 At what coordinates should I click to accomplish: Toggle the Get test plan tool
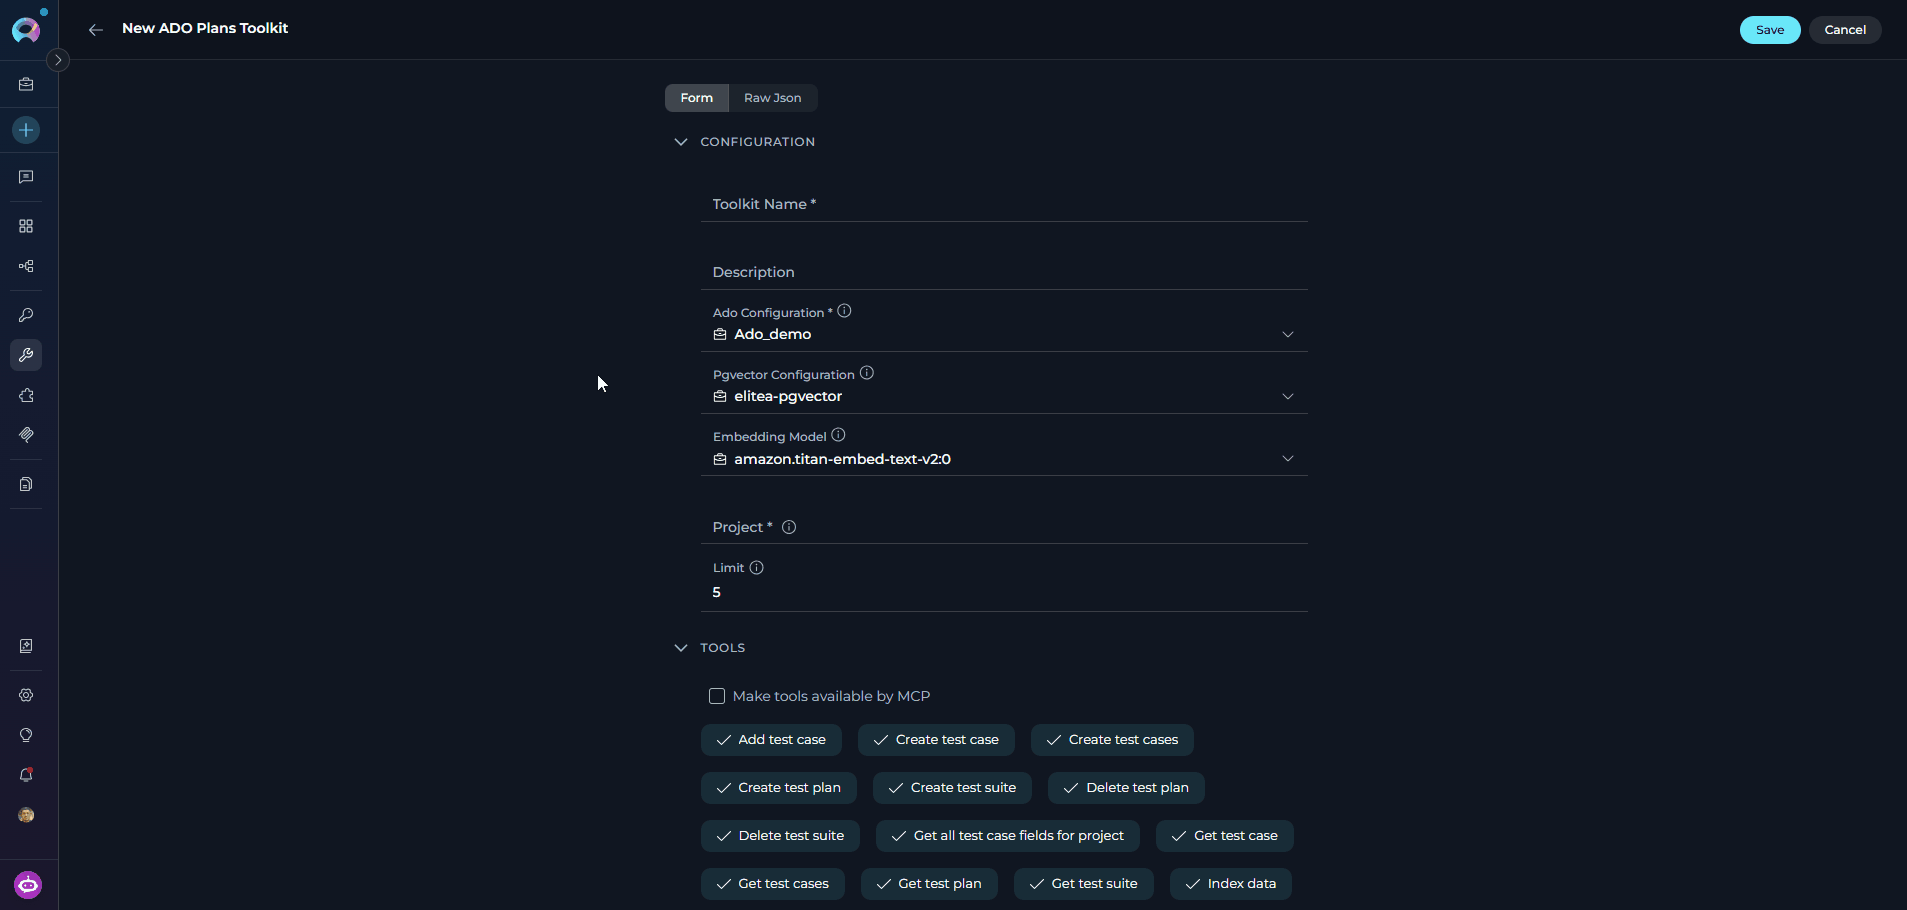(929, 884)
